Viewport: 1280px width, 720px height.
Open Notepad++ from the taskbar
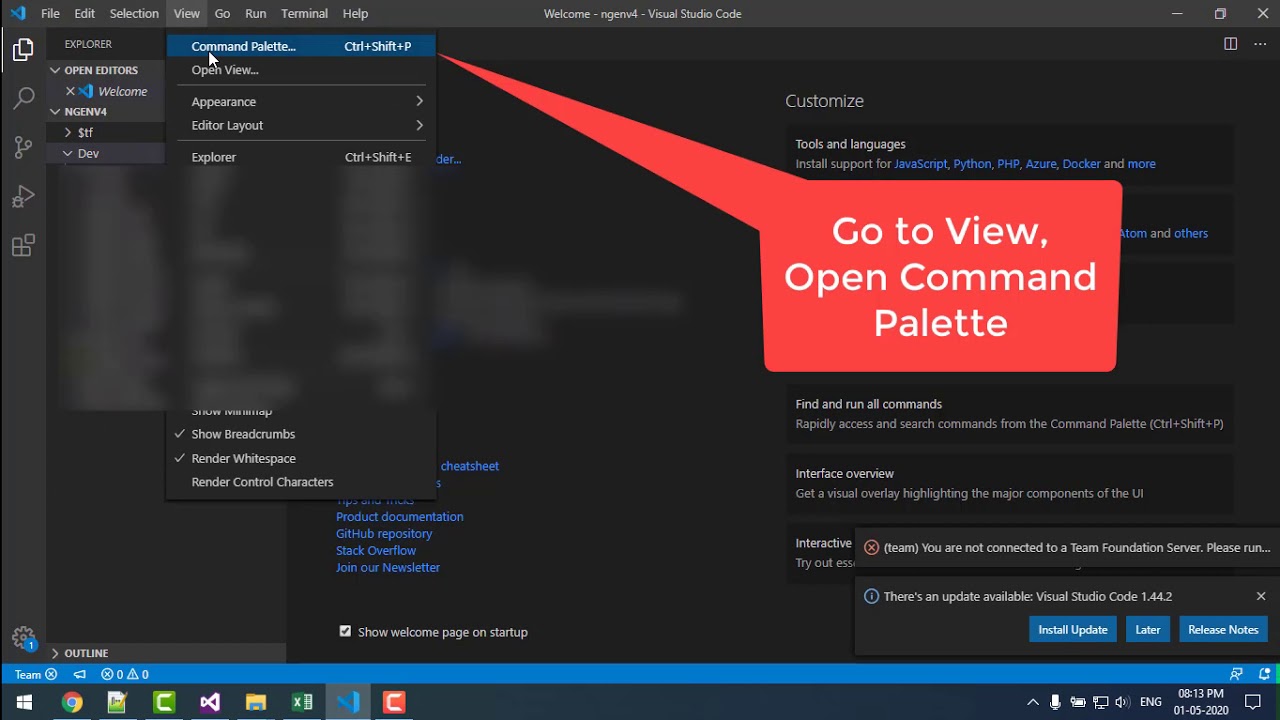pyautogui.click(x=117, y=702)
